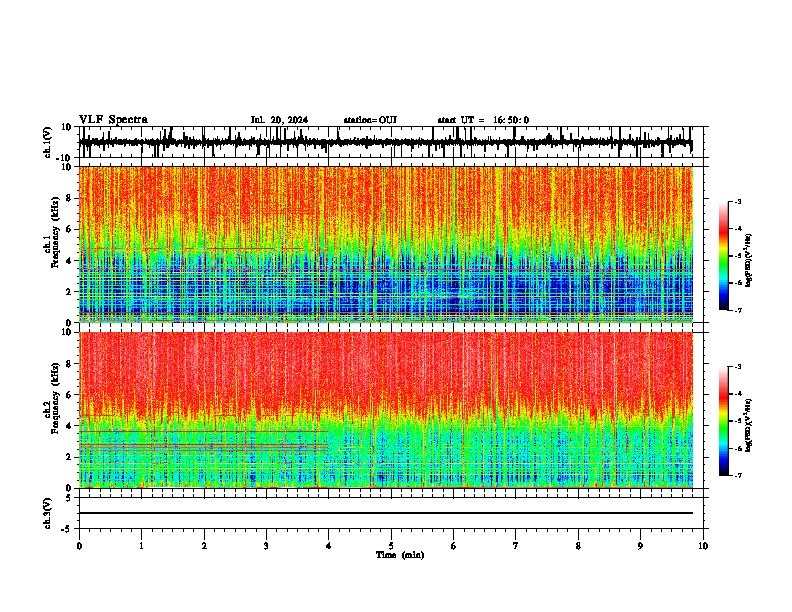Click the time axis tick label "2"
The height and width of the screenshot is (612, 792).
pos(204,546)
